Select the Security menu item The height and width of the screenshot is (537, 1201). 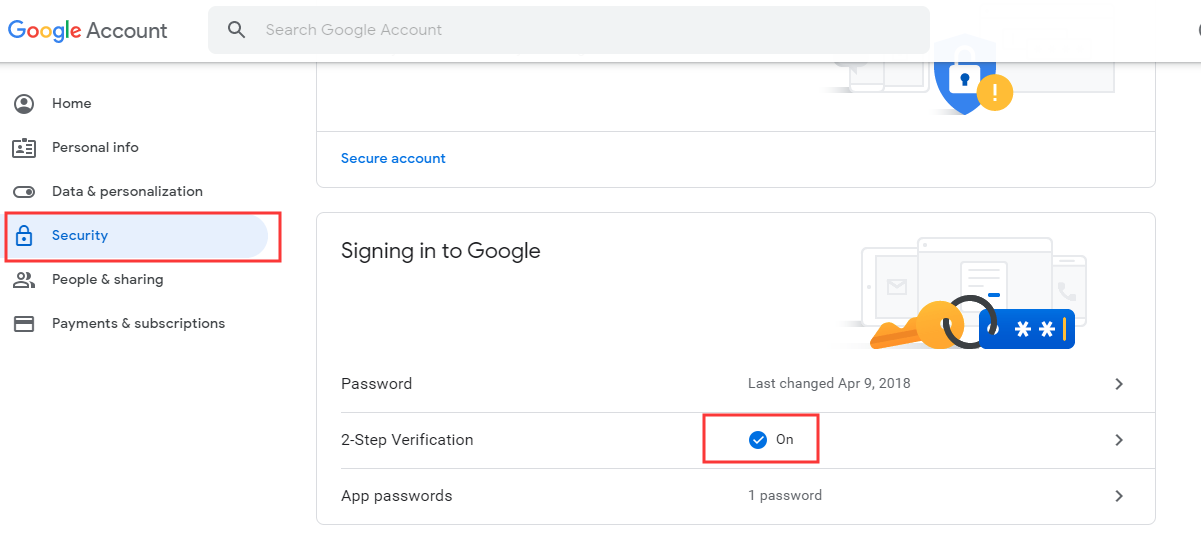(136, 236)
